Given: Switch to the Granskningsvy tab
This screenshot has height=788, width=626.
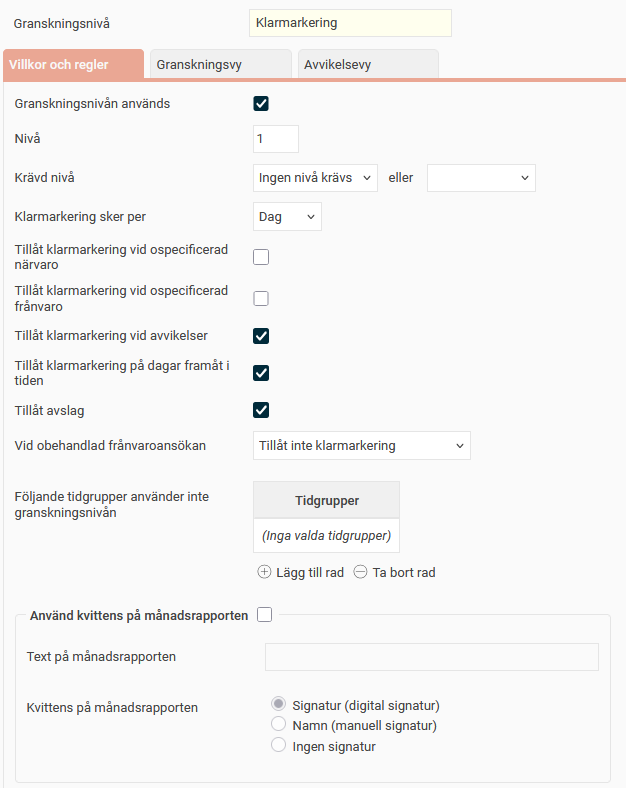Looking at the screenshot, I should coord(221,64).
